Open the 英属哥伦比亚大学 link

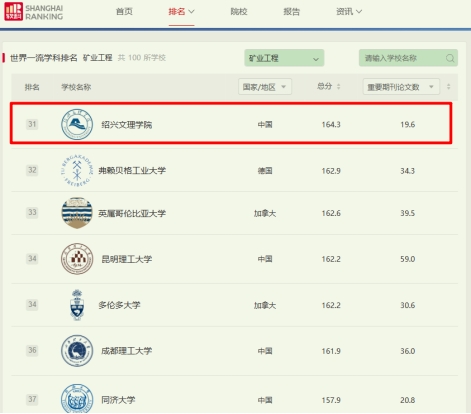pyautogui.click(x=132, y=213)
